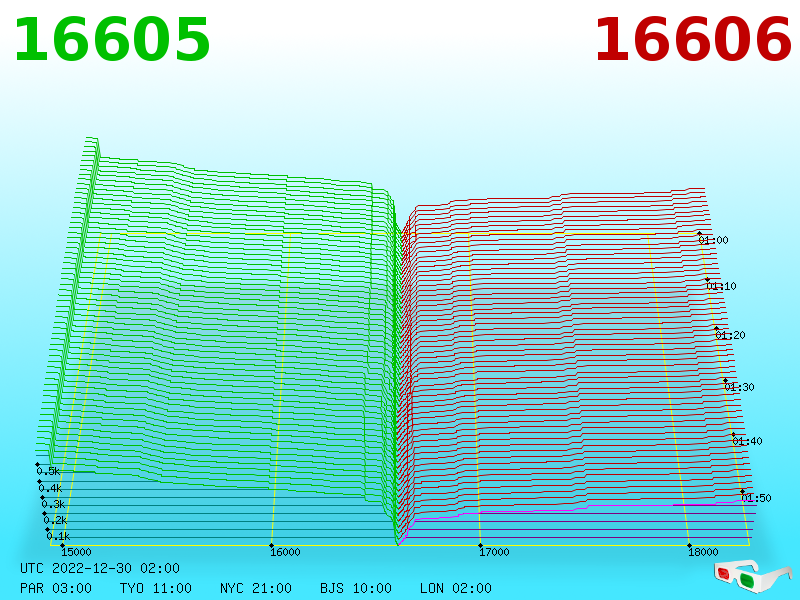
Task: Click the 0.1k volume axis label
Action: click(58, 536)
